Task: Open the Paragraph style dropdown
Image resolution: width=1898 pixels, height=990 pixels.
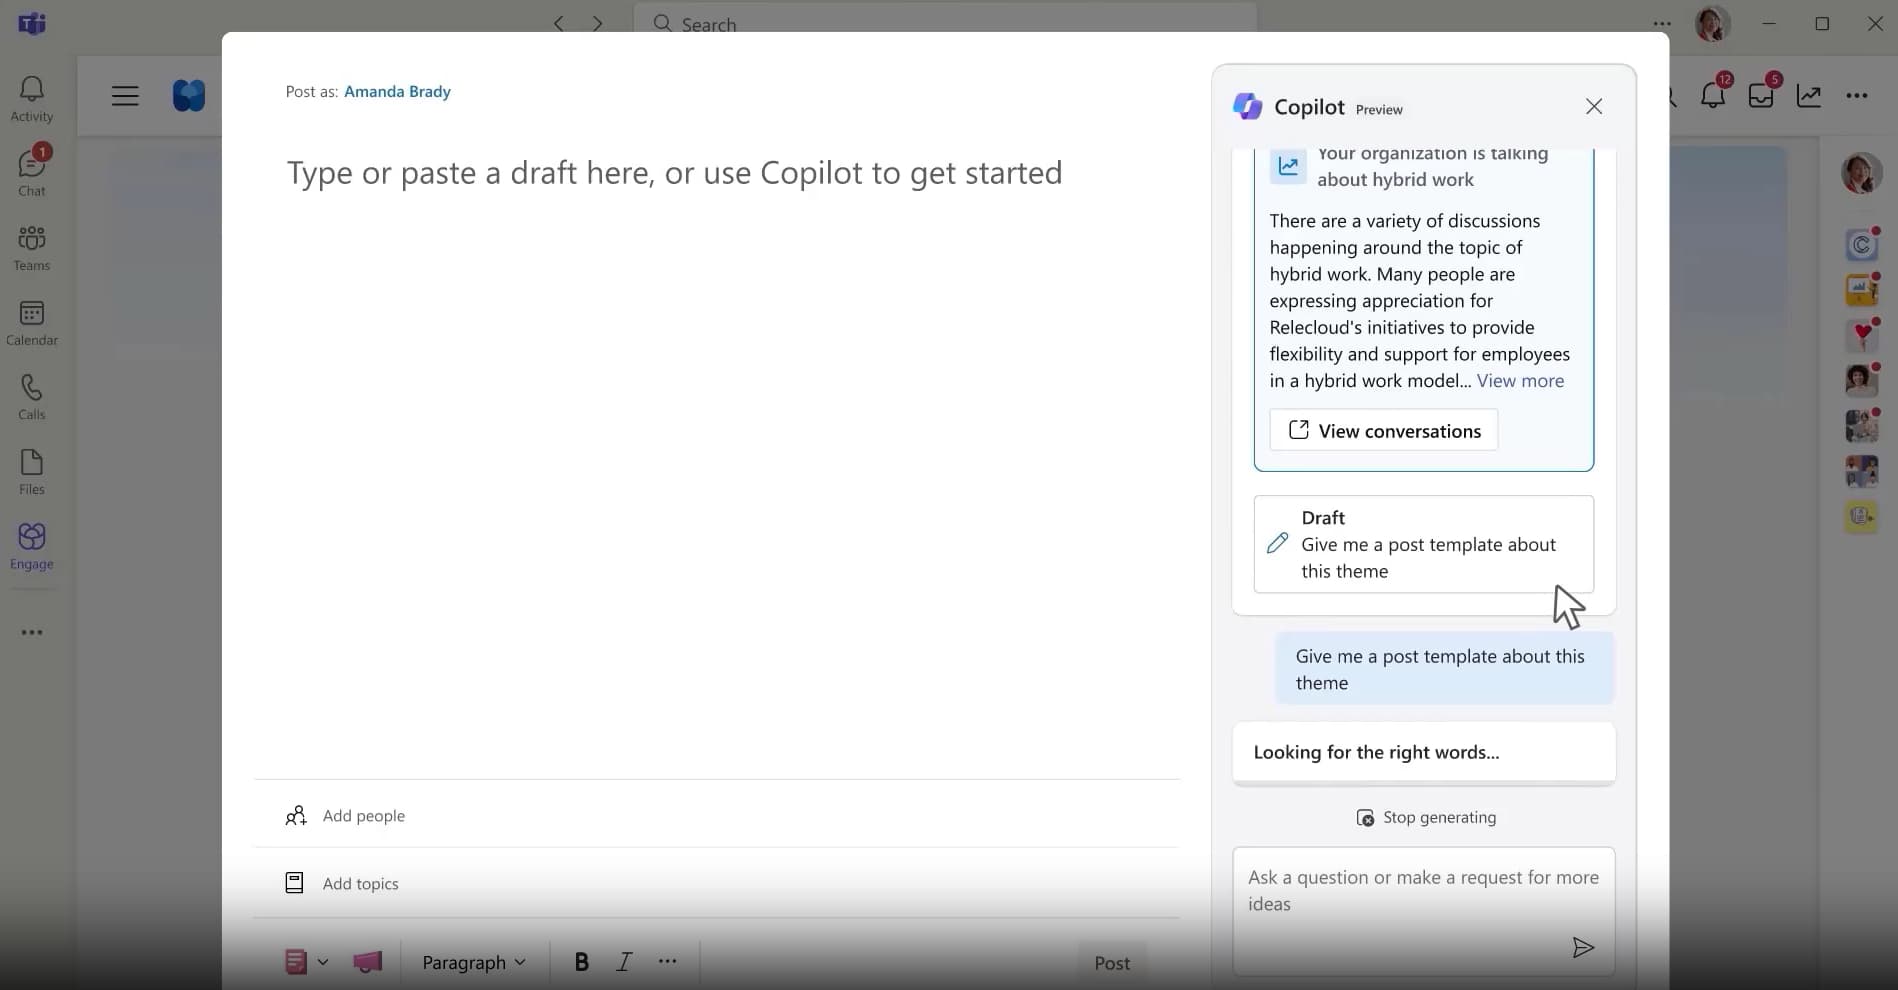Action: [473, 962]
